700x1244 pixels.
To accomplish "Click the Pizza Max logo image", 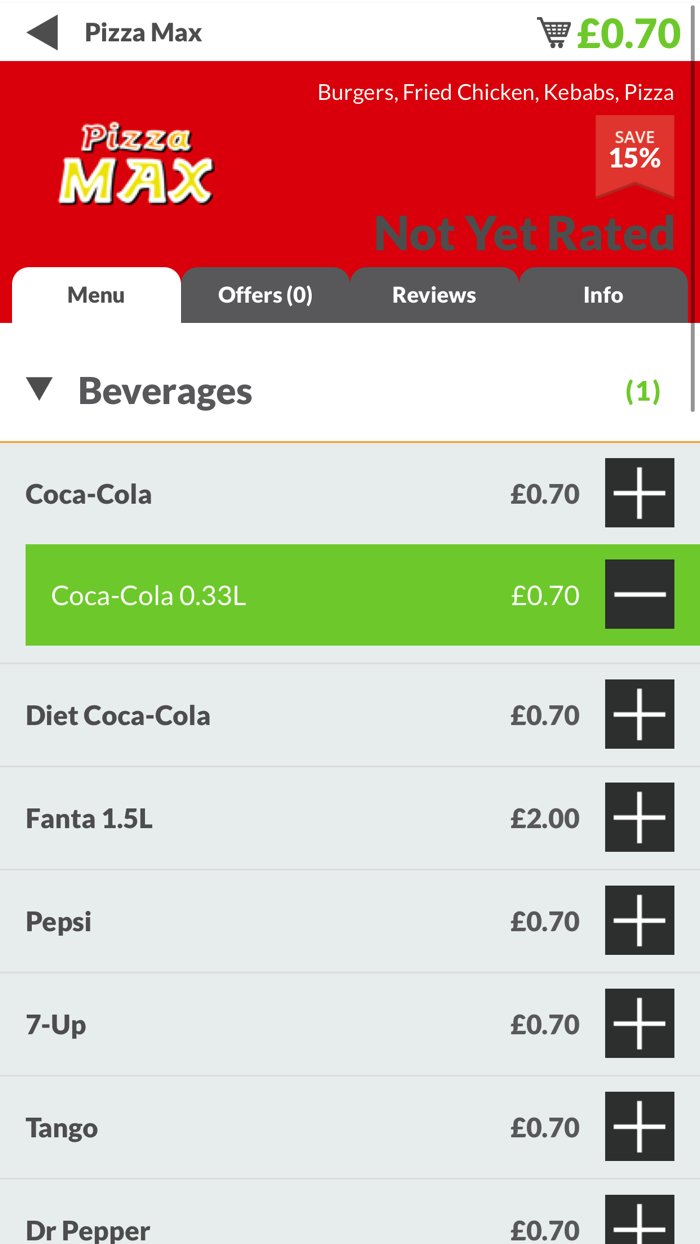I will 135,163.
